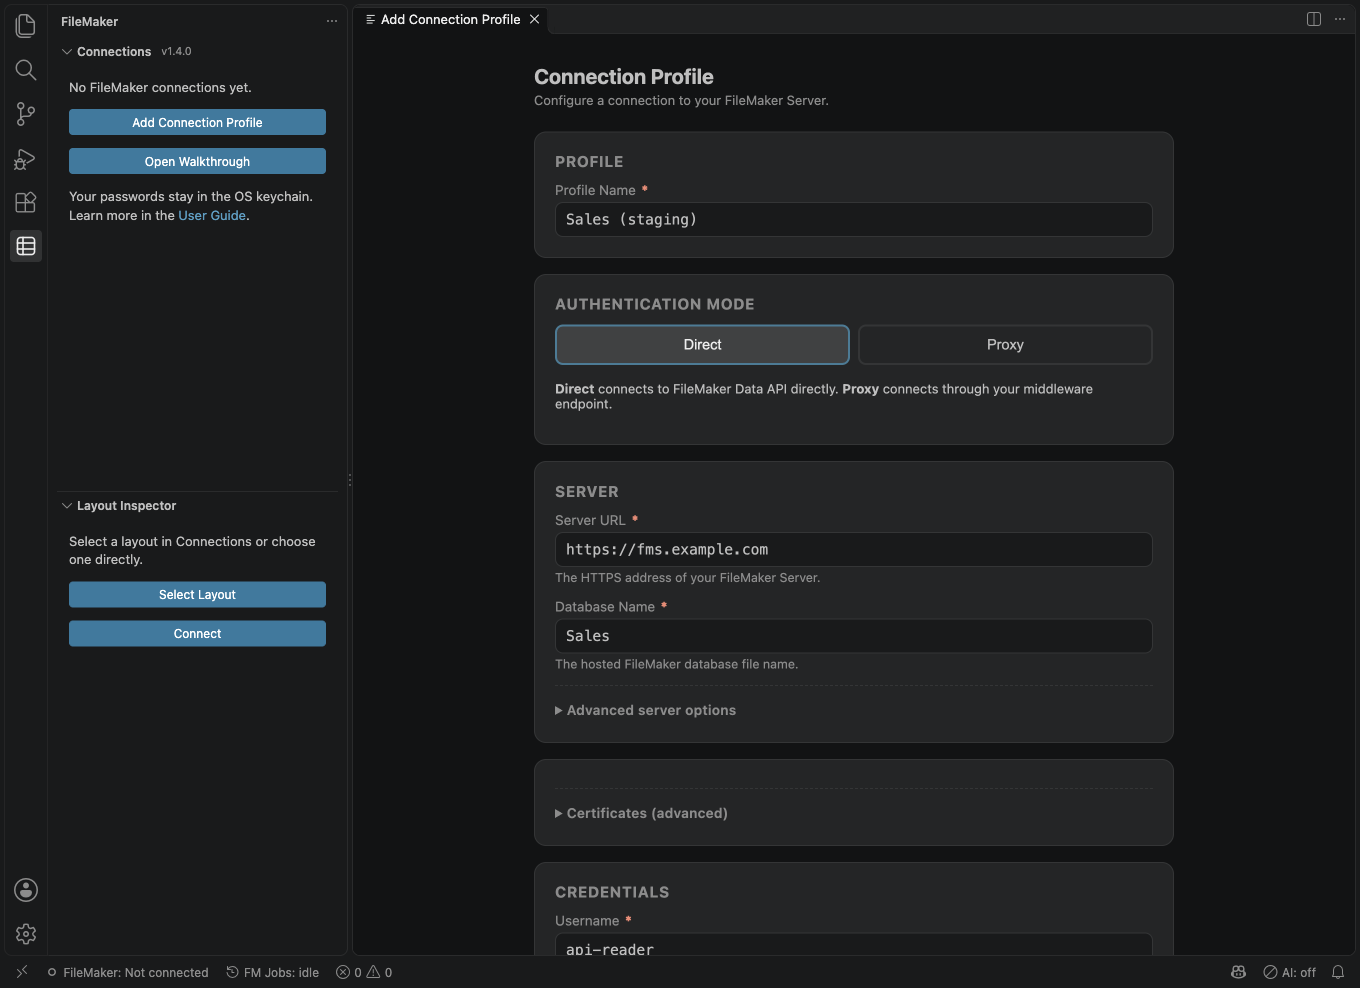The height and width of the screenshot is (988, 1360).
Task: Click the Connect button in Layout Inspector
Action: (x=197, y=633)
